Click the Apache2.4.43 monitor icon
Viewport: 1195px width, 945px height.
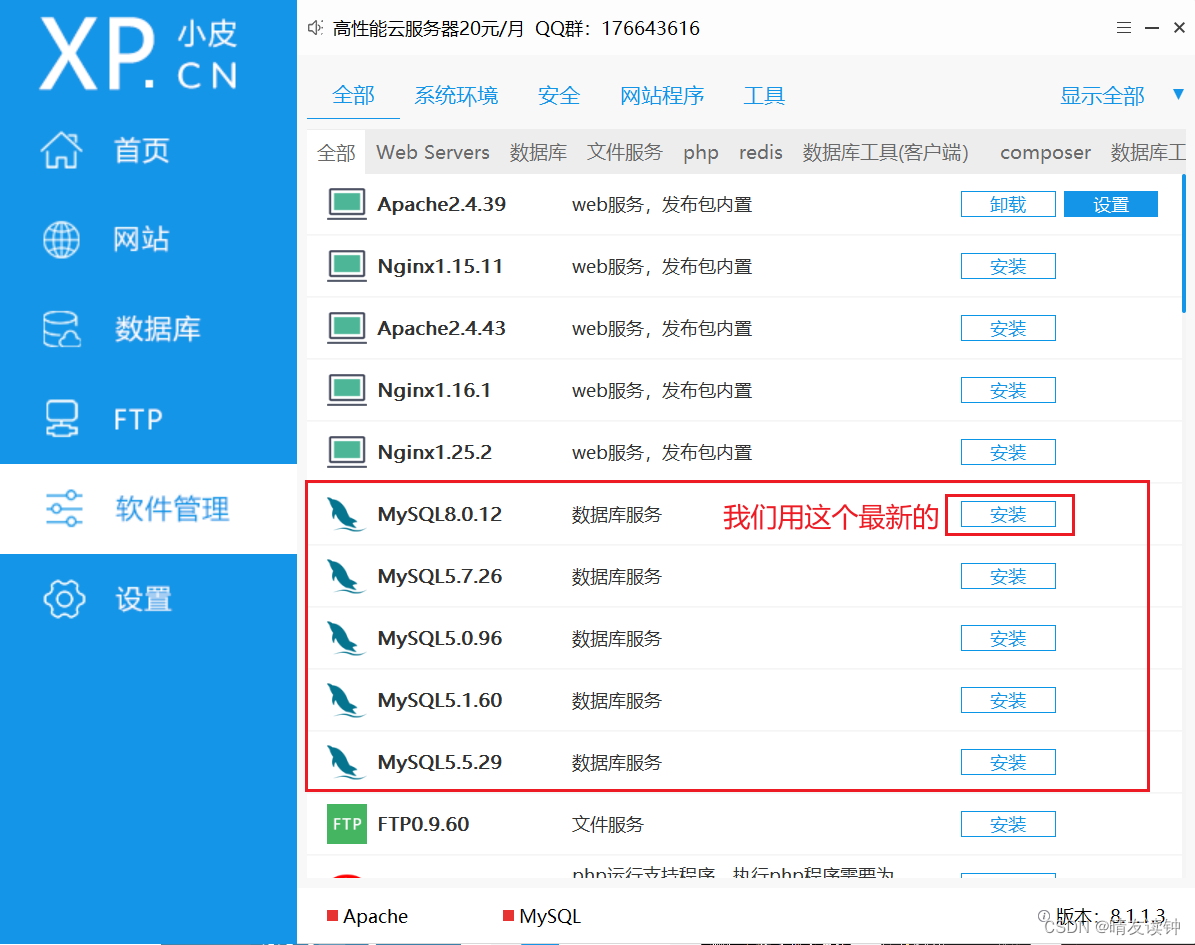point(347,328)
